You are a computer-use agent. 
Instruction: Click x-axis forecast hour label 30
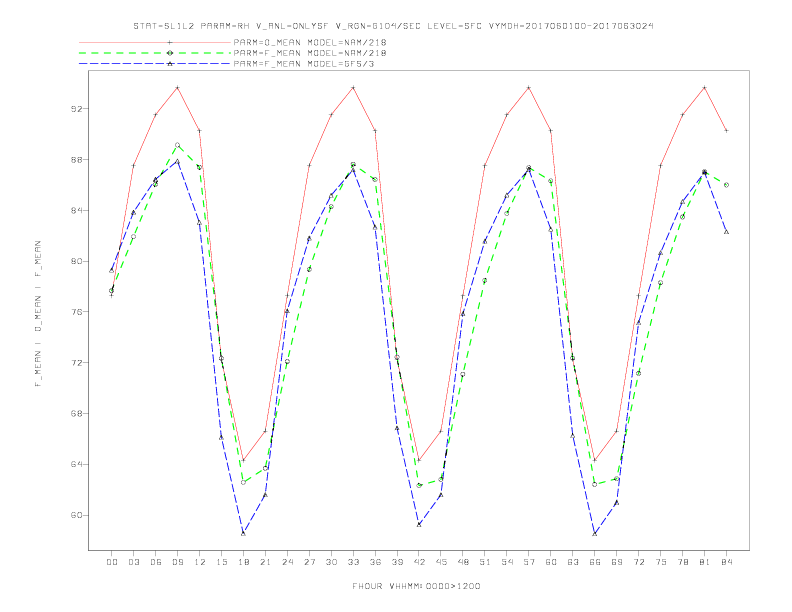click(x=331, y=562)
